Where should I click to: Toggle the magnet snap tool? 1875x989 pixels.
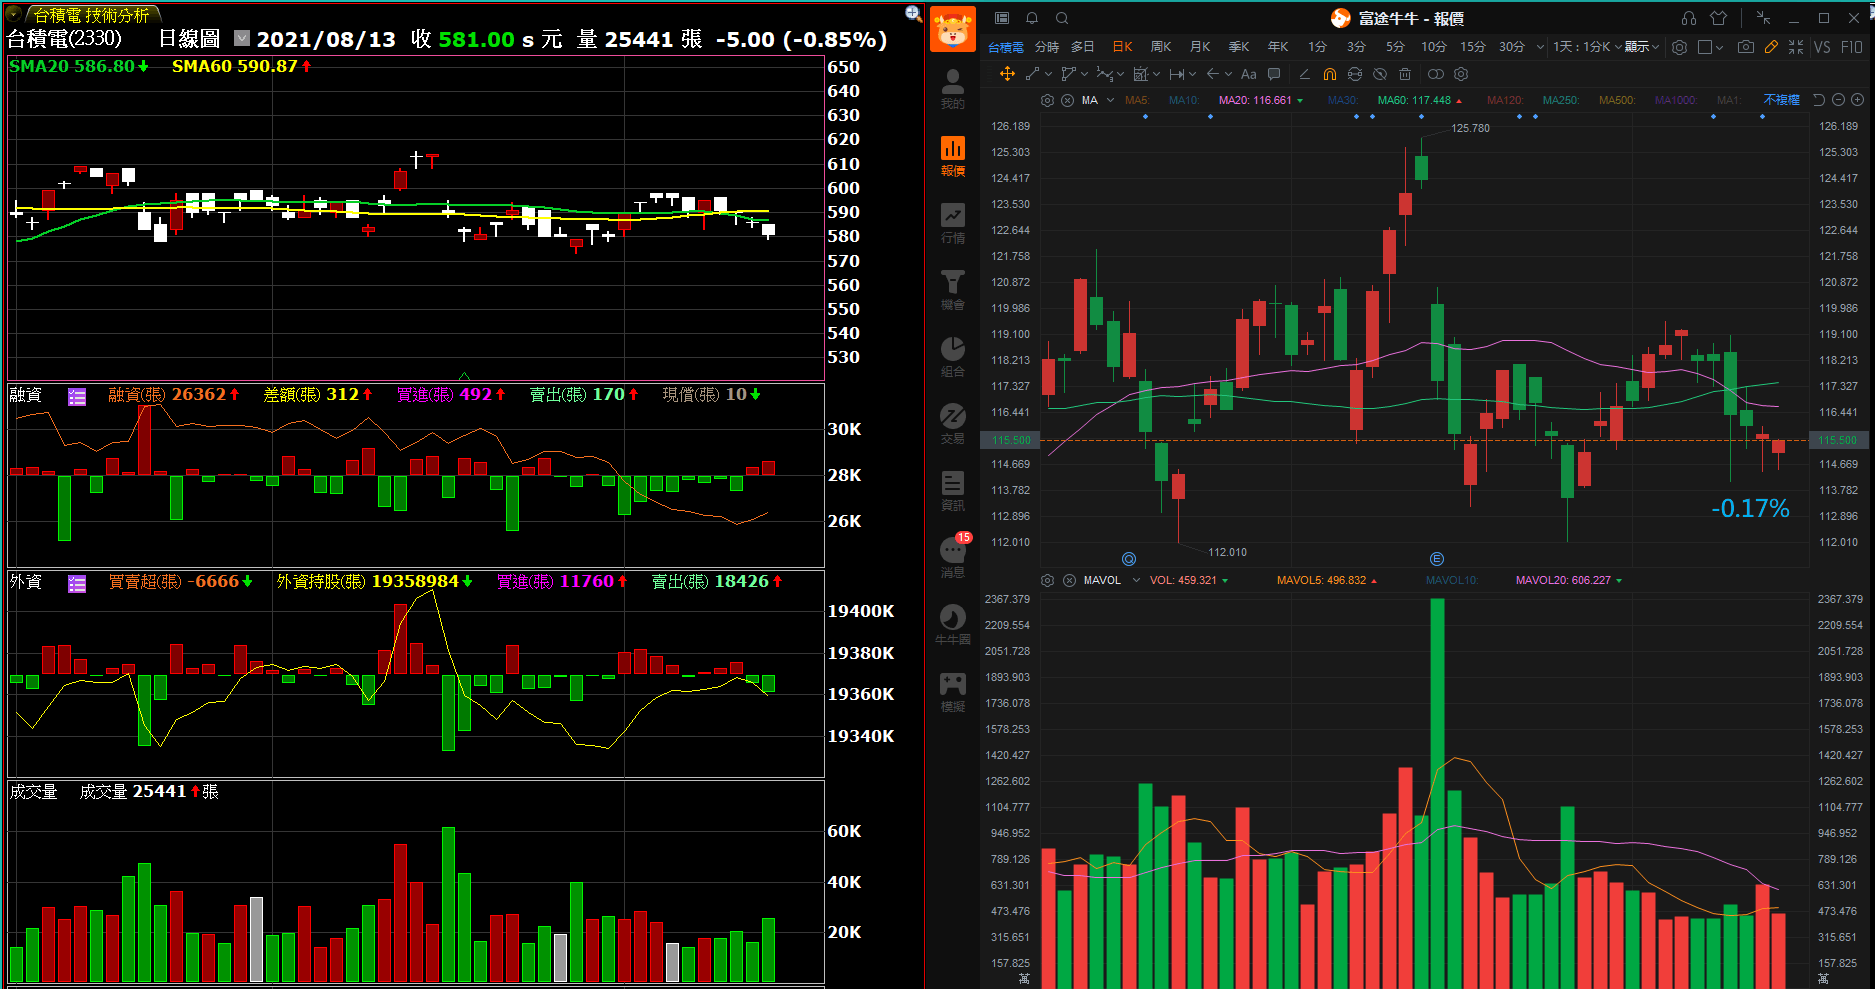[x=1329, y=74]
